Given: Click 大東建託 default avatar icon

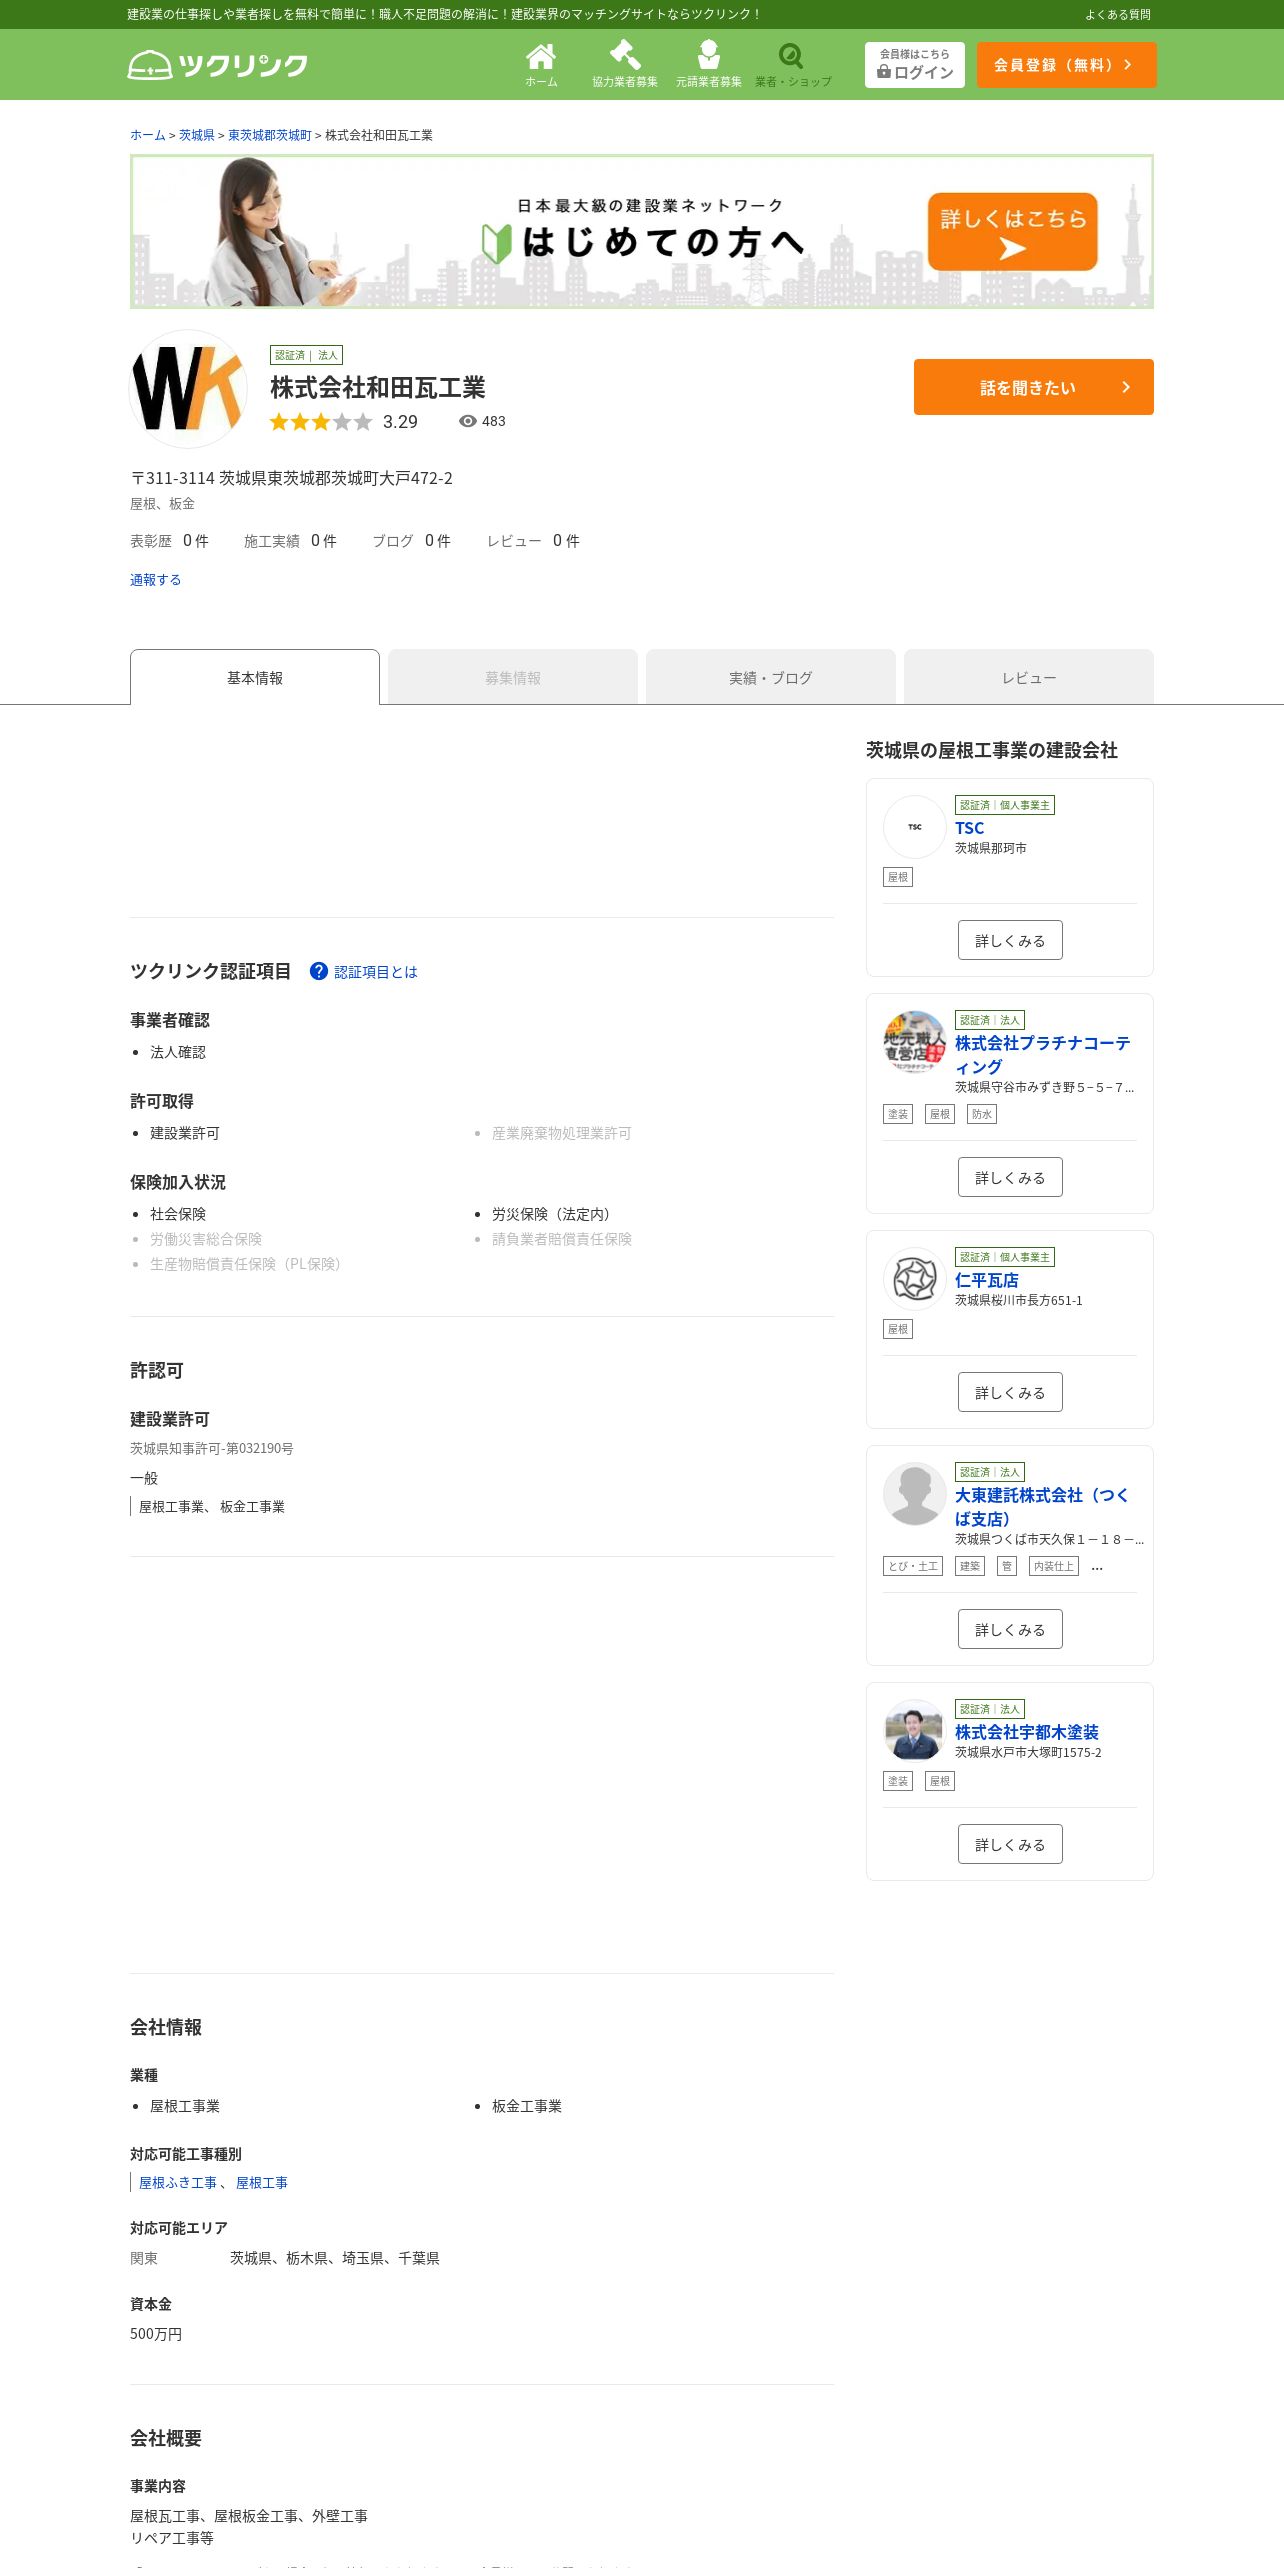Looking at the screenshot, I should 914,1494.
